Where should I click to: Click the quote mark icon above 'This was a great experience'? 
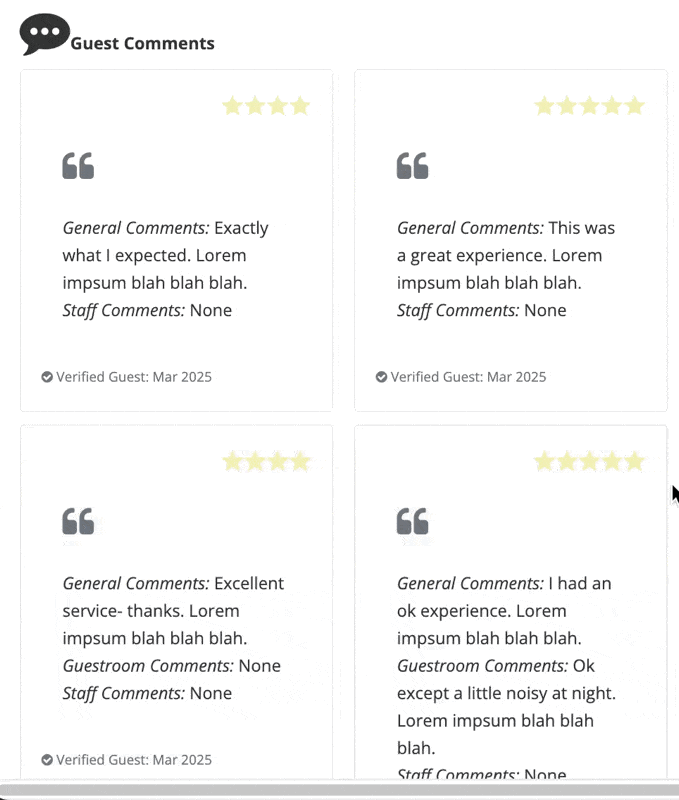(413, 166)
